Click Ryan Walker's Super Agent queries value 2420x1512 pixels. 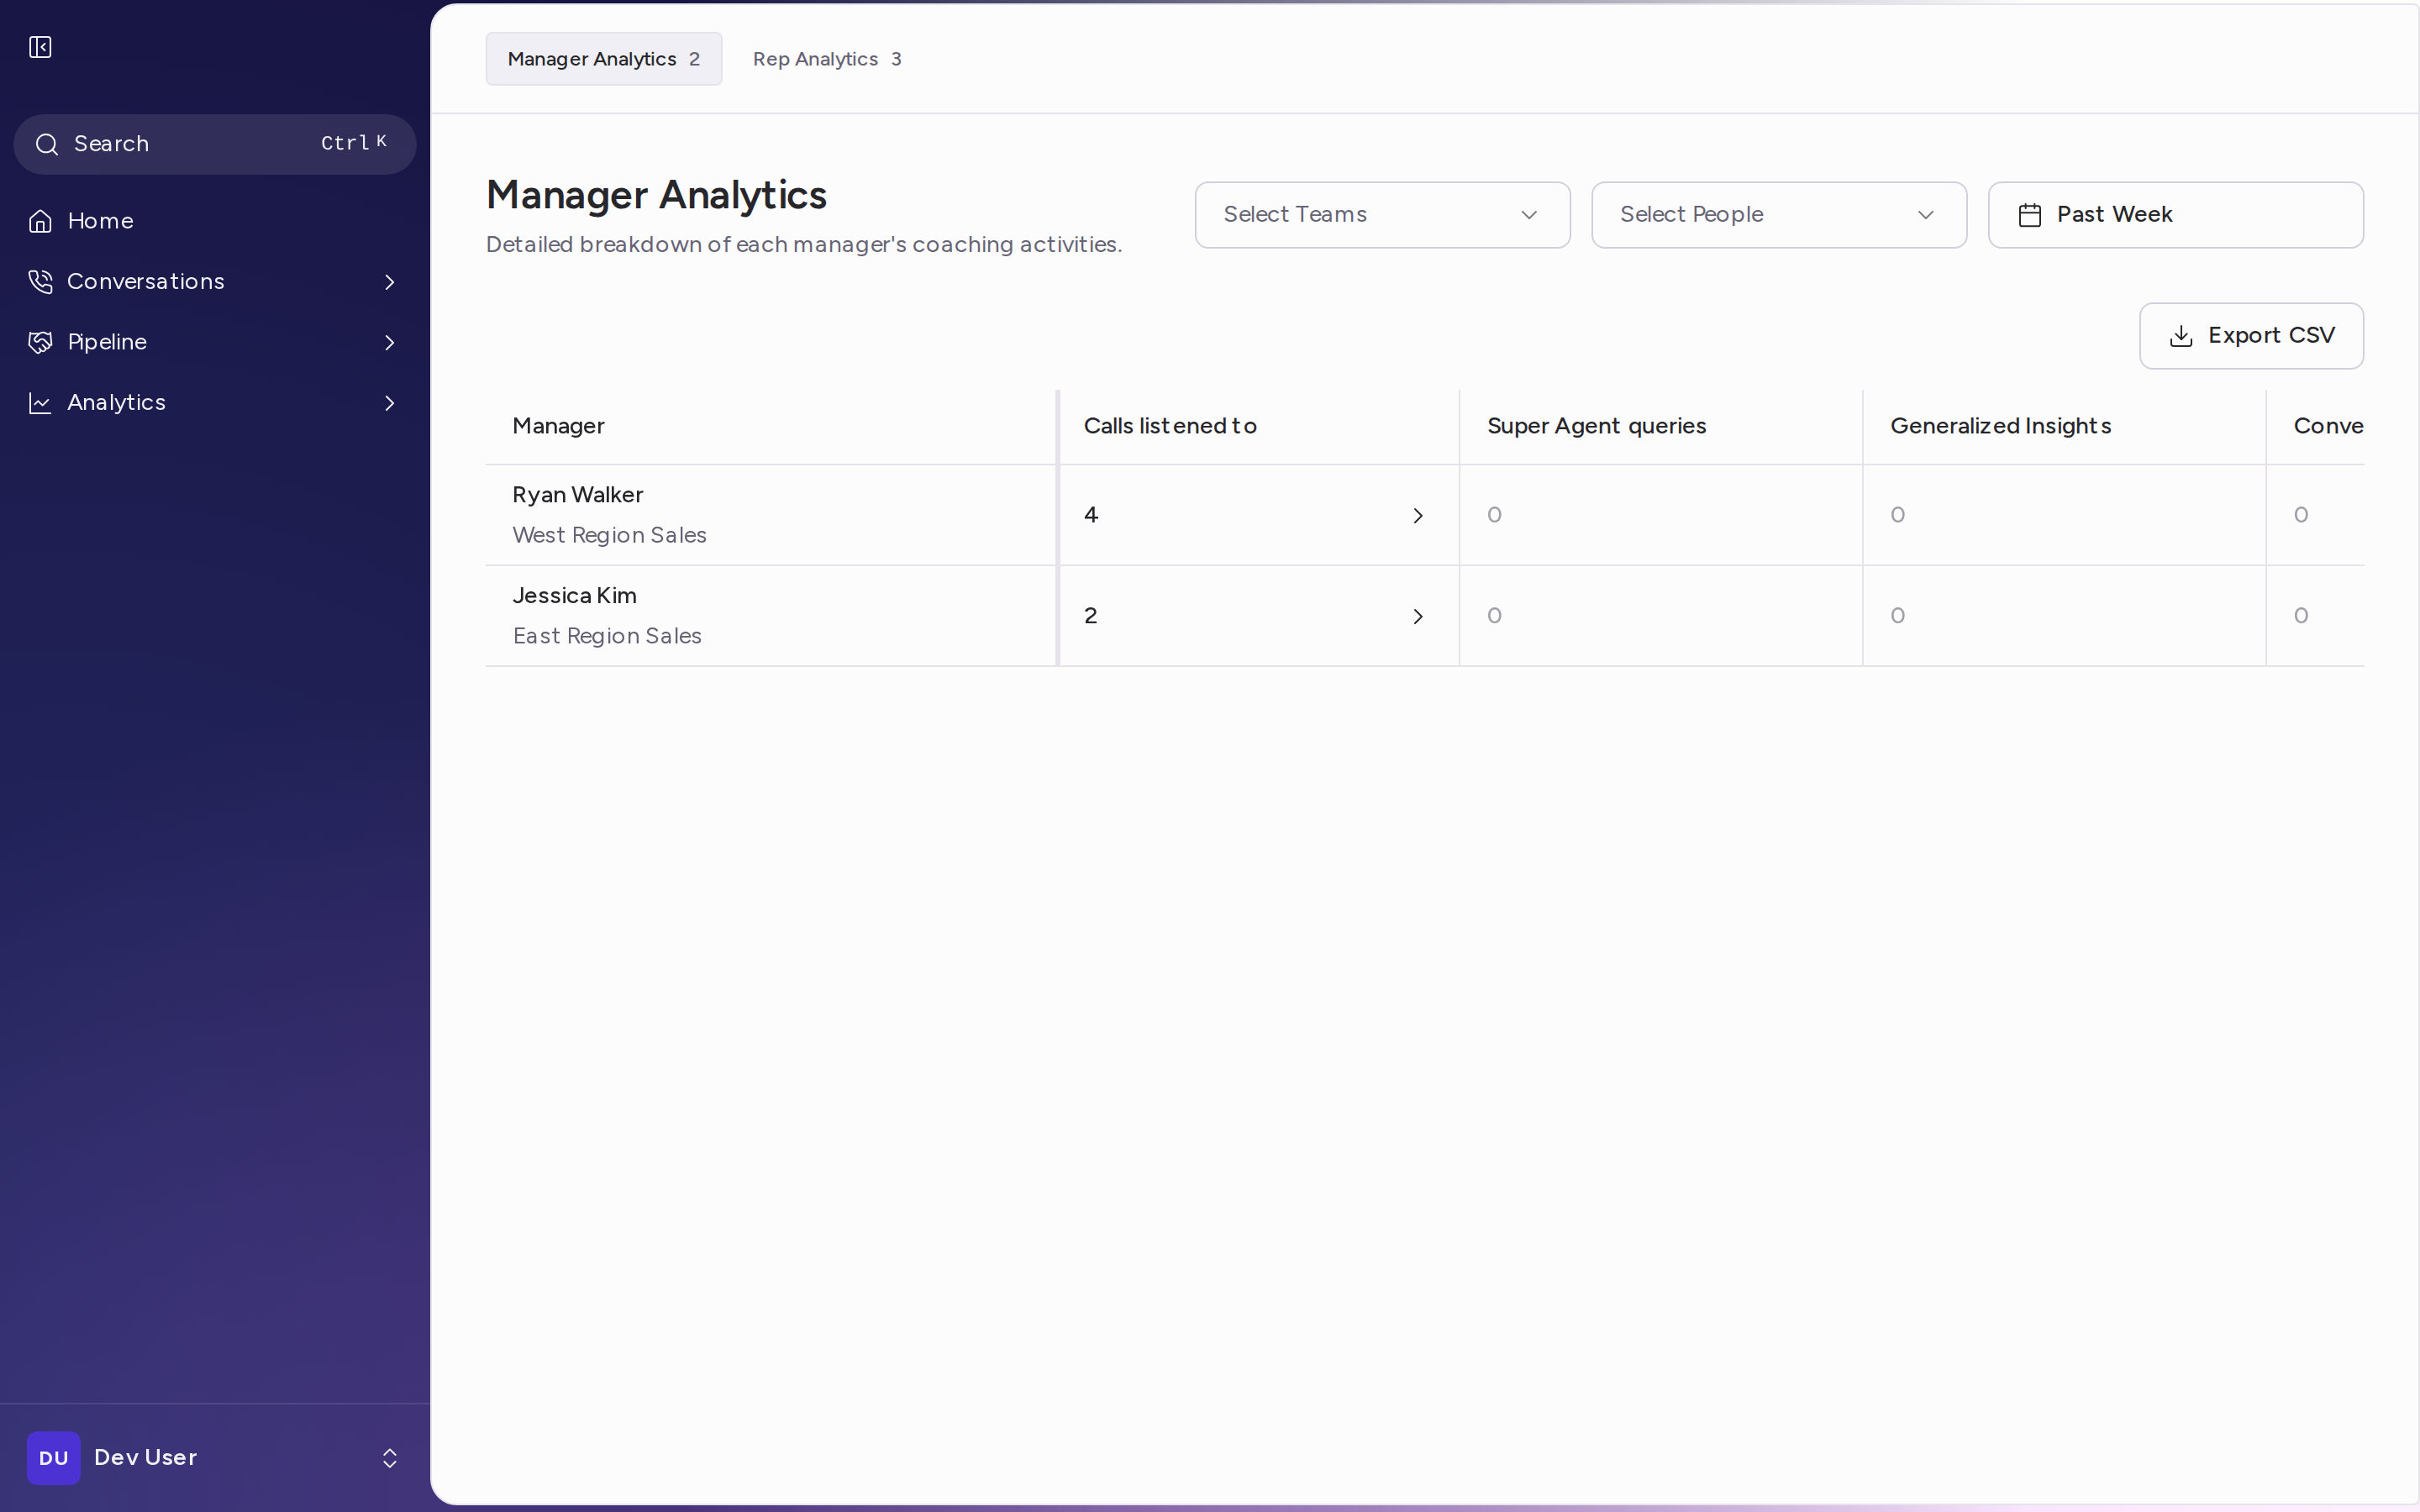pos(1494,515)
